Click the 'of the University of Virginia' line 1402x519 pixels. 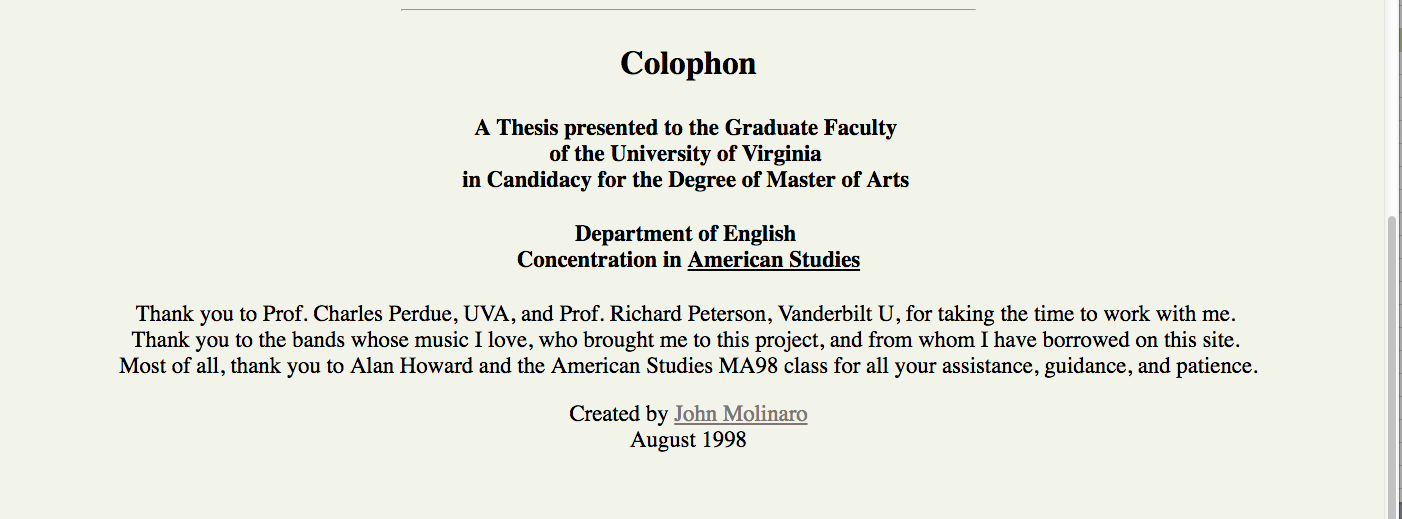(686, 154)
